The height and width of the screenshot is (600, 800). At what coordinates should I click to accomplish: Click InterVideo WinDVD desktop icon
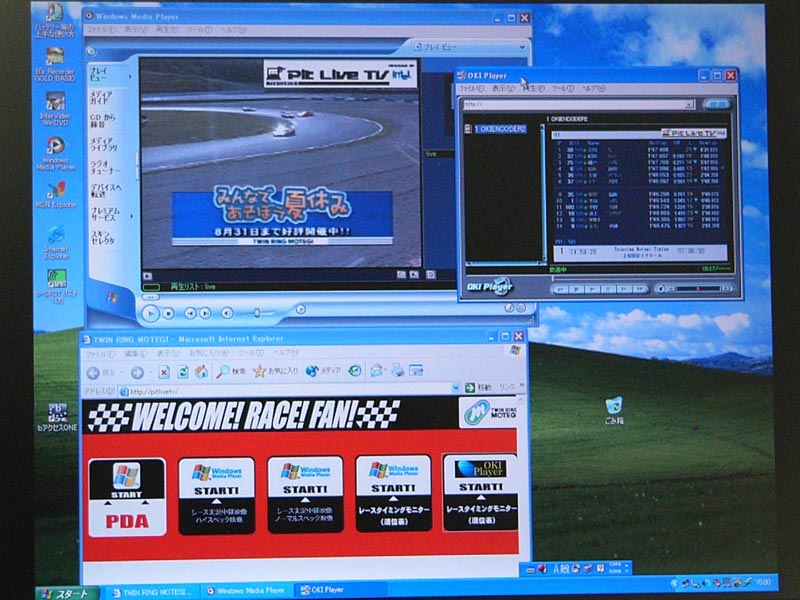coord(56,109)
